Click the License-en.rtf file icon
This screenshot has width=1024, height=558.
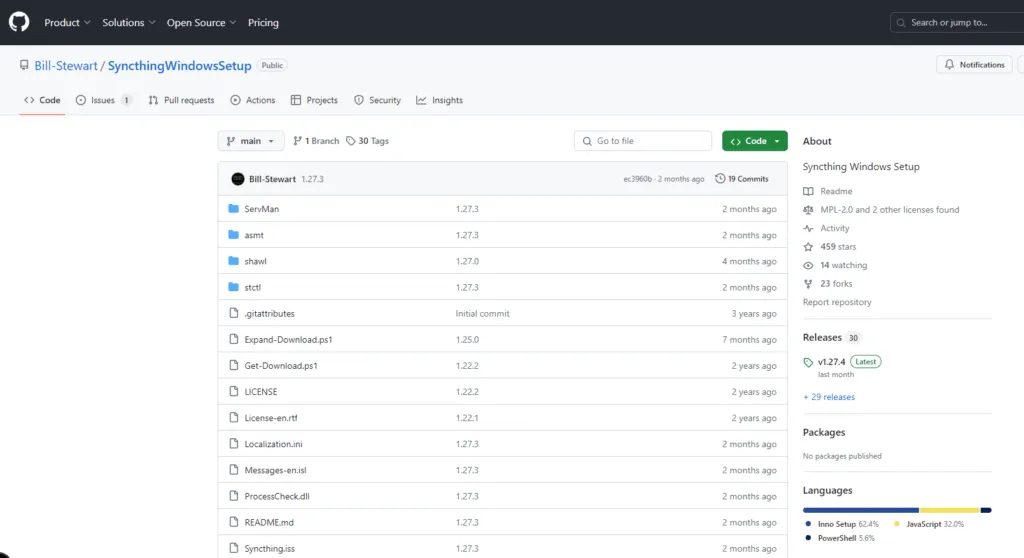tap(234, 418)
